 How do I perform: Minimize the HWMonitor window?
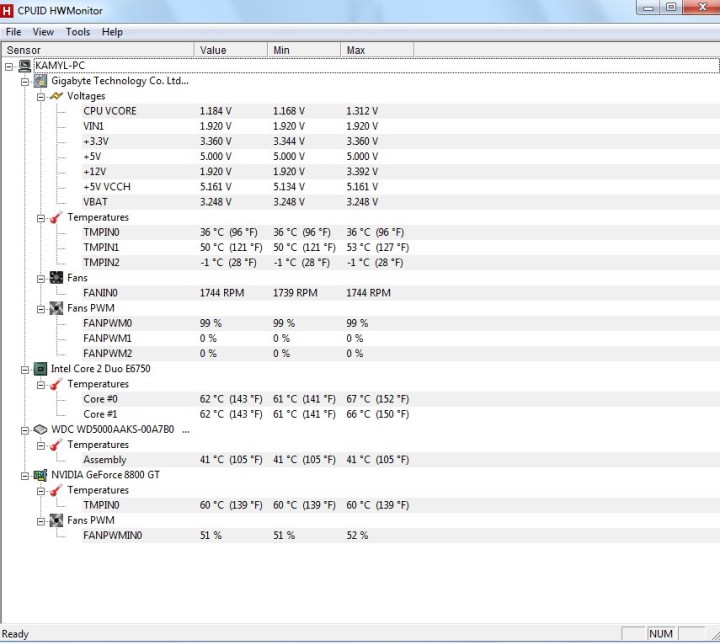click(x=648, y=7)
